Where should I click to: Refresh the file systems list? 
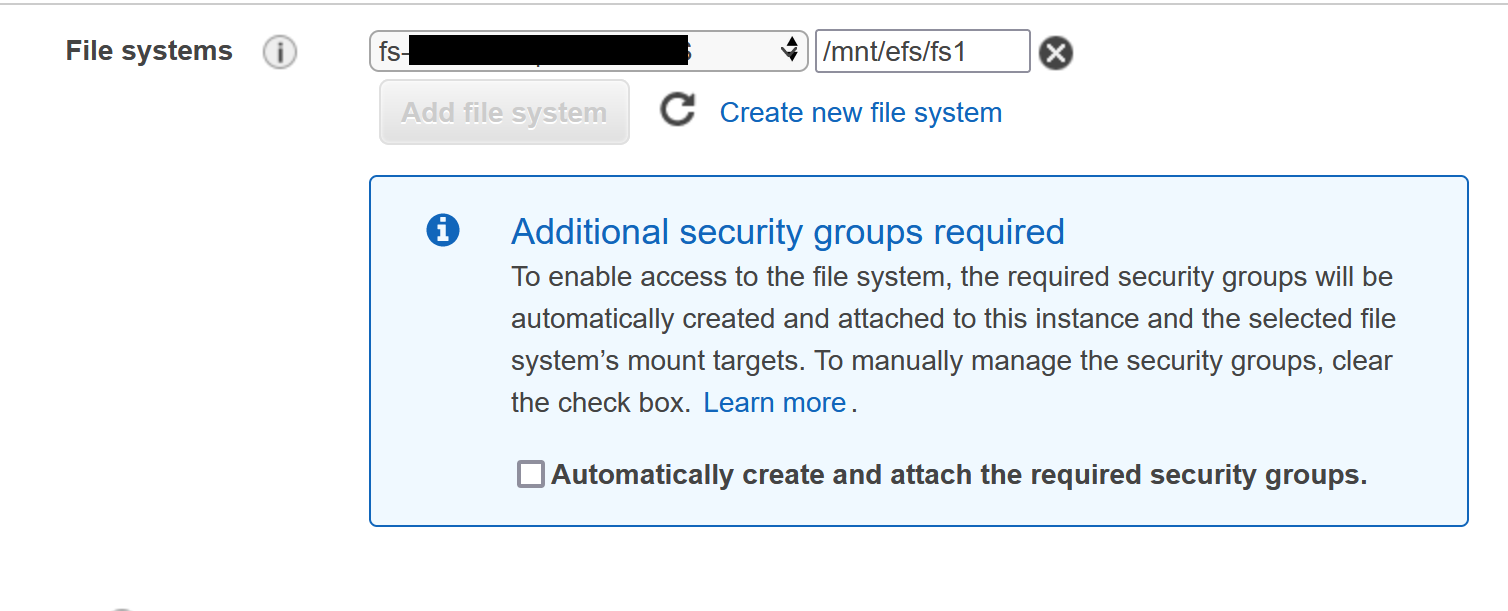[677, 111]
